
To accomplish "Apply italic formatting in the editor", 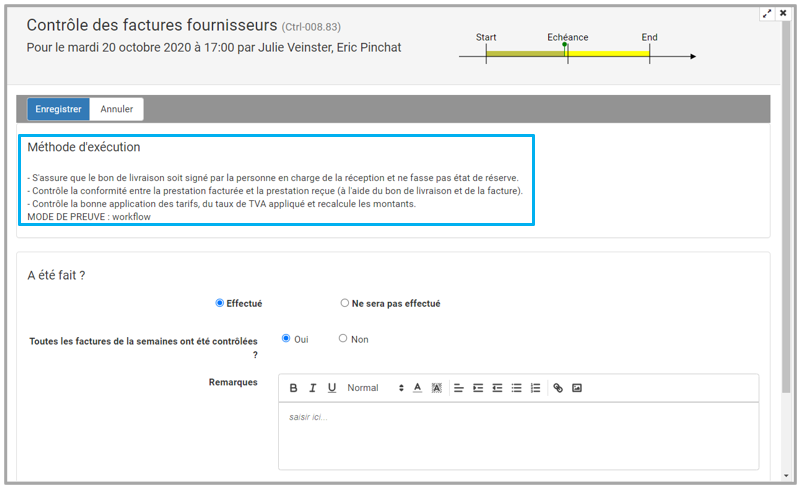I will tap(313, 388).
